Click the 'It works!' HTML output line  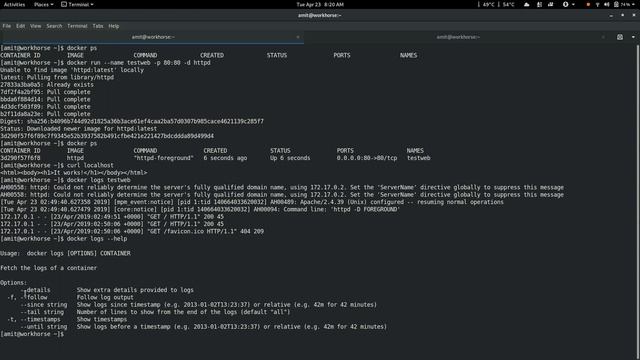click(x=74, y=173)
